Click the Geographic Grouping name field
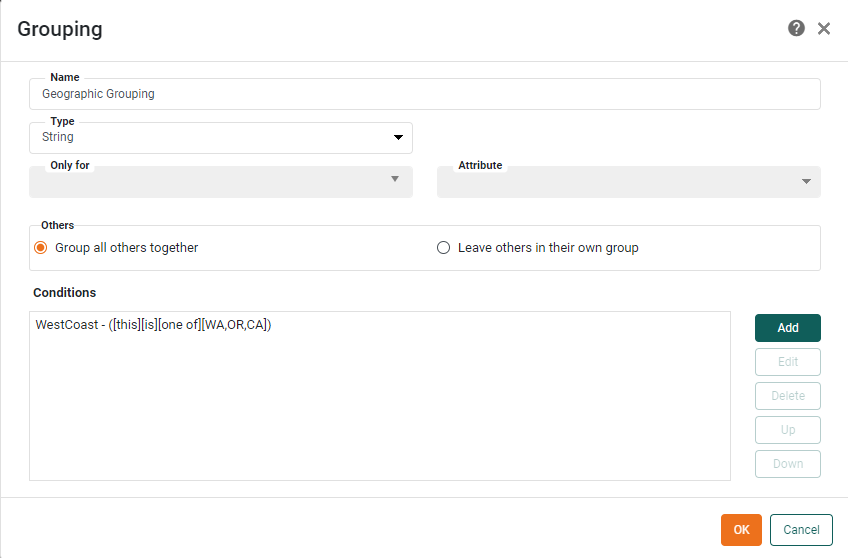Viewport: 848px width, 558px height. tap(424, 94)
